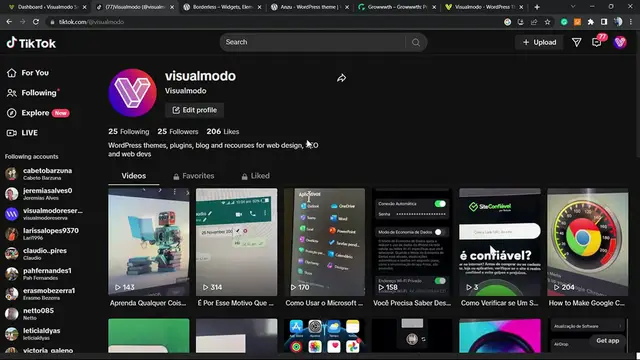Go to the LIVE section
The width and height of the screenshot is (640, 360).
22,133
